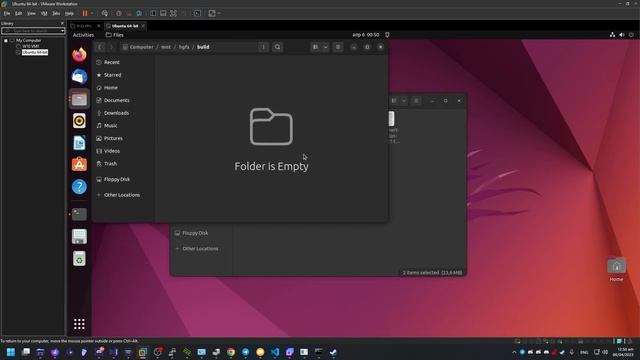
Task: Open the Terminal icon in the dock
Action: pos(79,214)
